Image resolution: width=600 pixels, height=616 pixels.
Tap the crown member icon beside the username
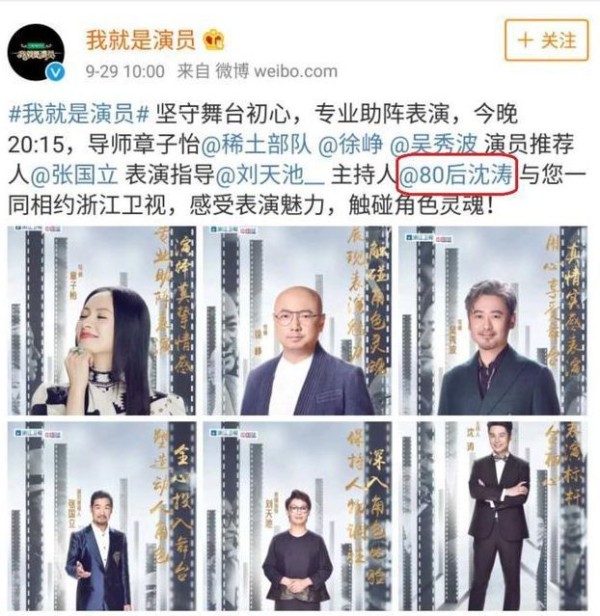[x=213, y=40]
